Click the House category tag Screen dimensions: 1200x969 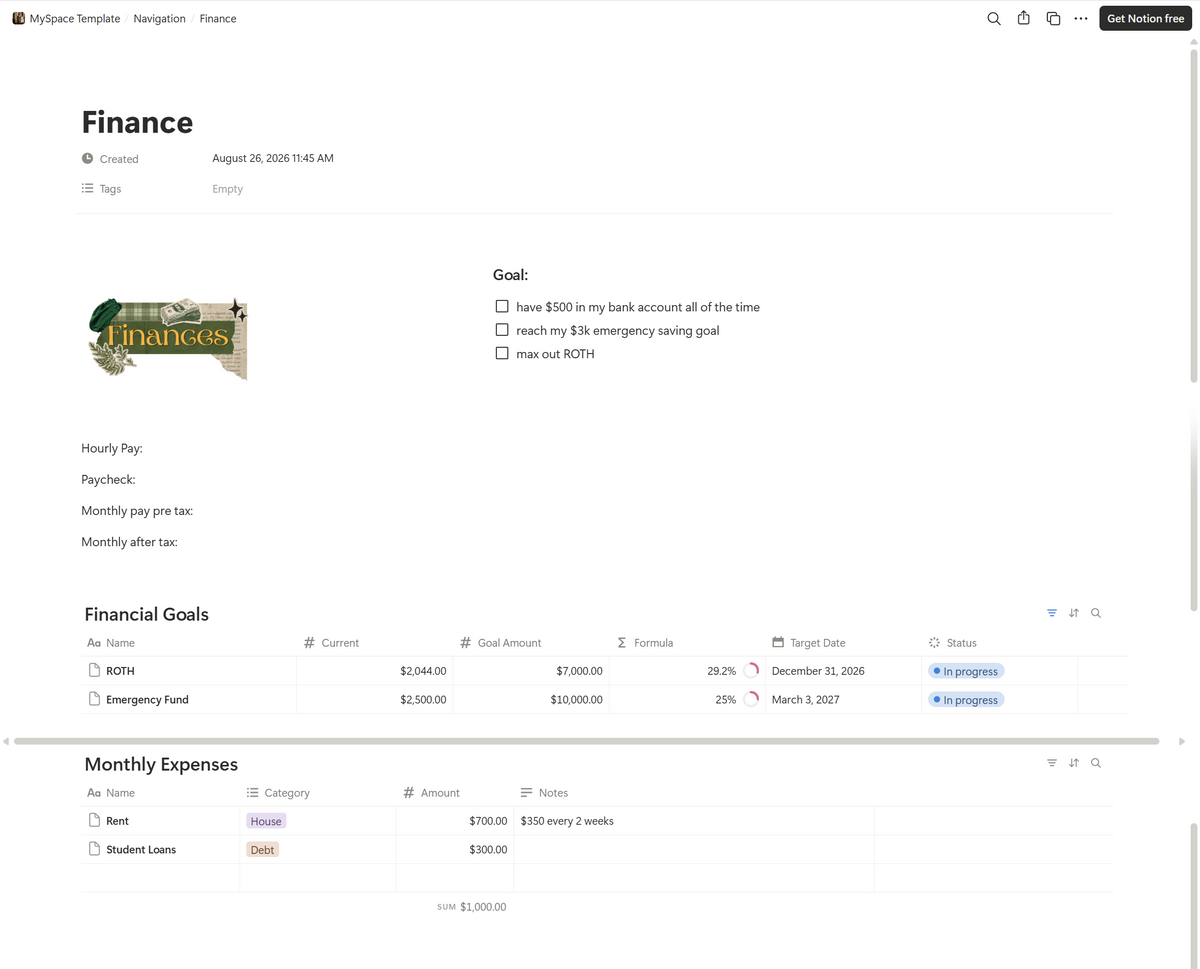(x=266, y=821)
